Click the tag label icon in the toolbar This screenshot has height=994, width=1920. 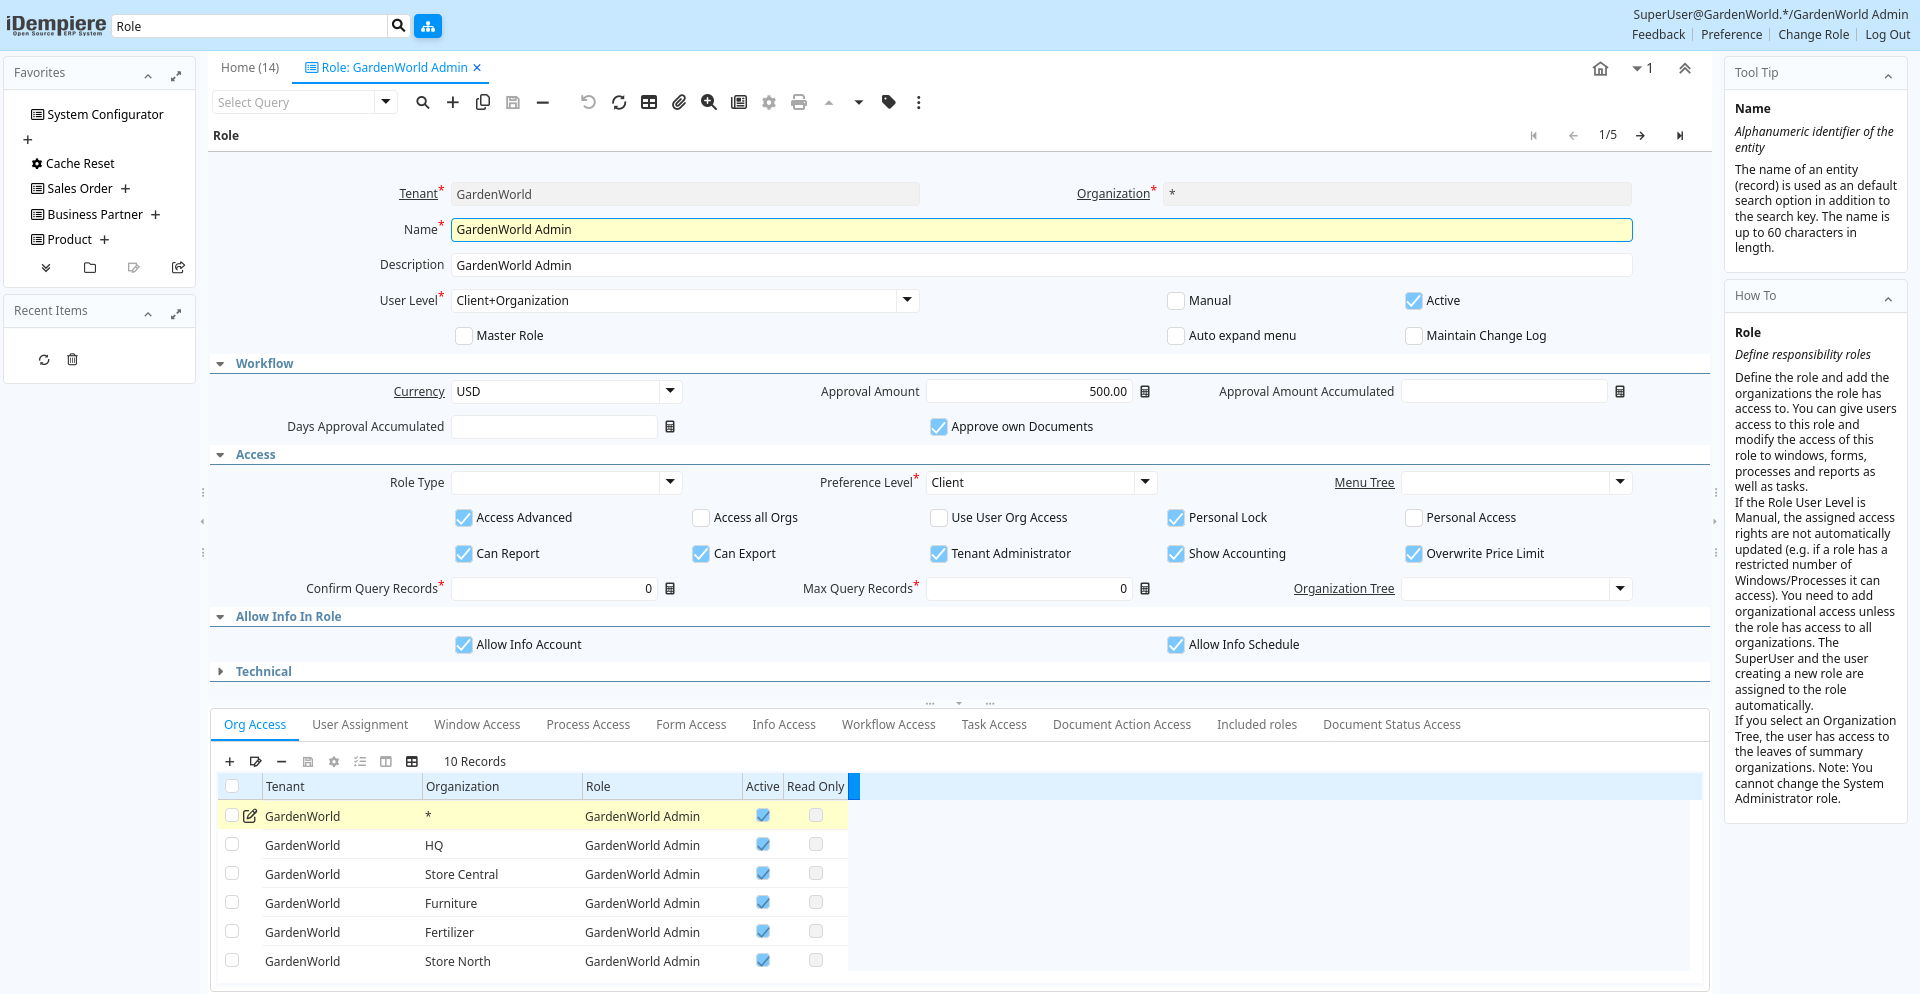(x=889, y=102)
